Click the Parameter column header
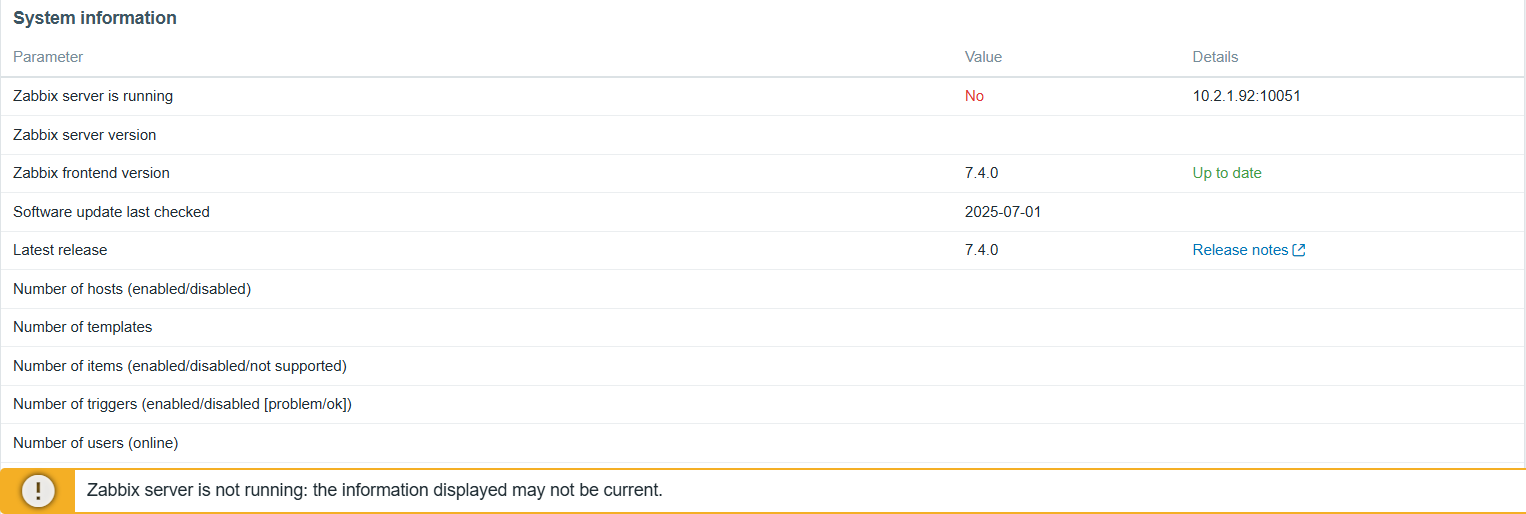Image resolution: width=1526 pixels, height=514 pixels. click(48, 57)
